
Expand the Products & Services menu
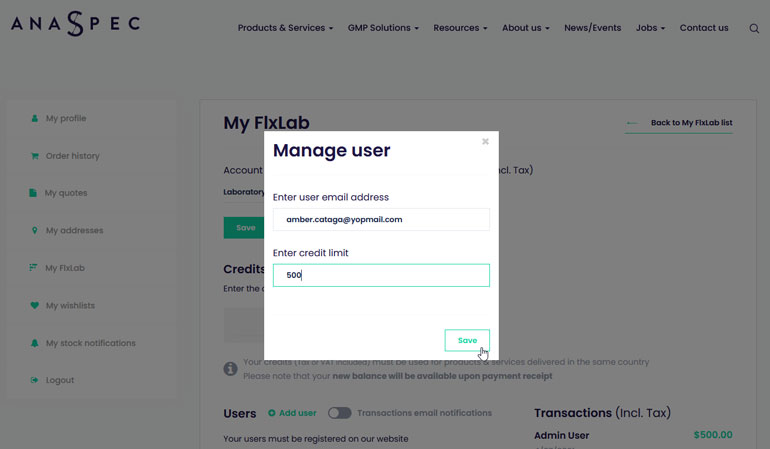[x=285, y=28]
